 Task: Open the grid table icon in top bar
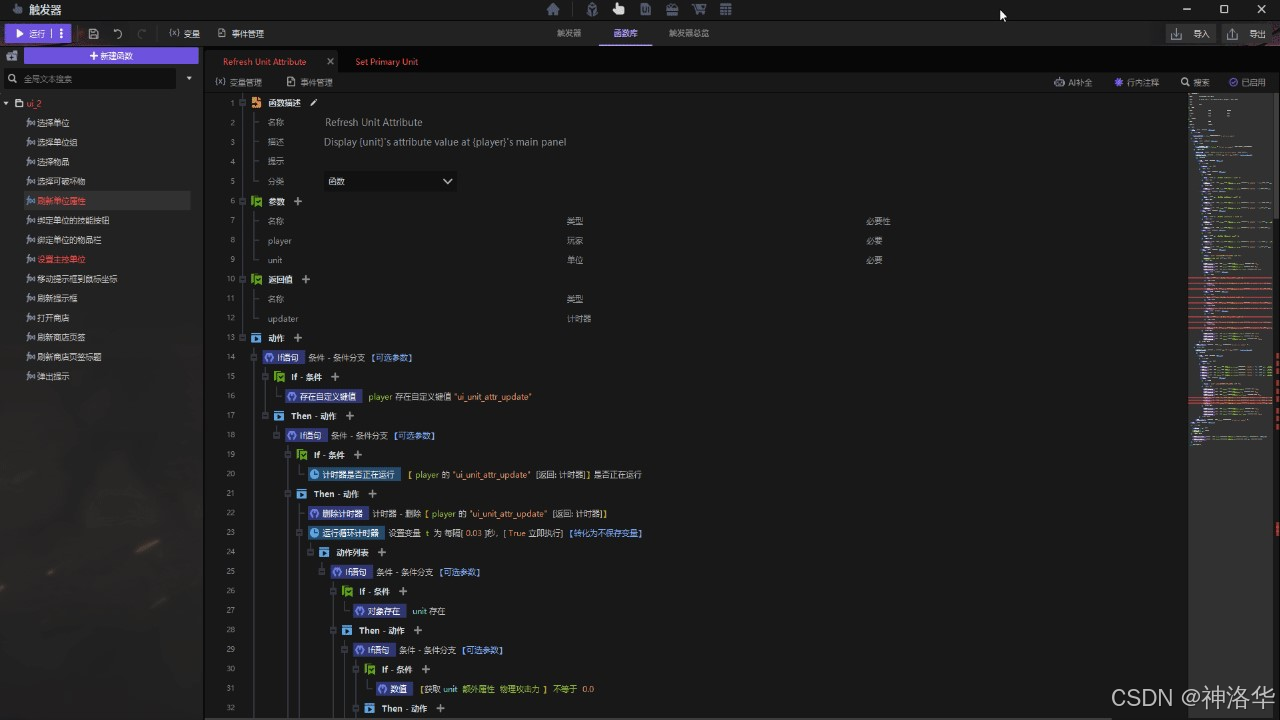click(x=726, y=9)
